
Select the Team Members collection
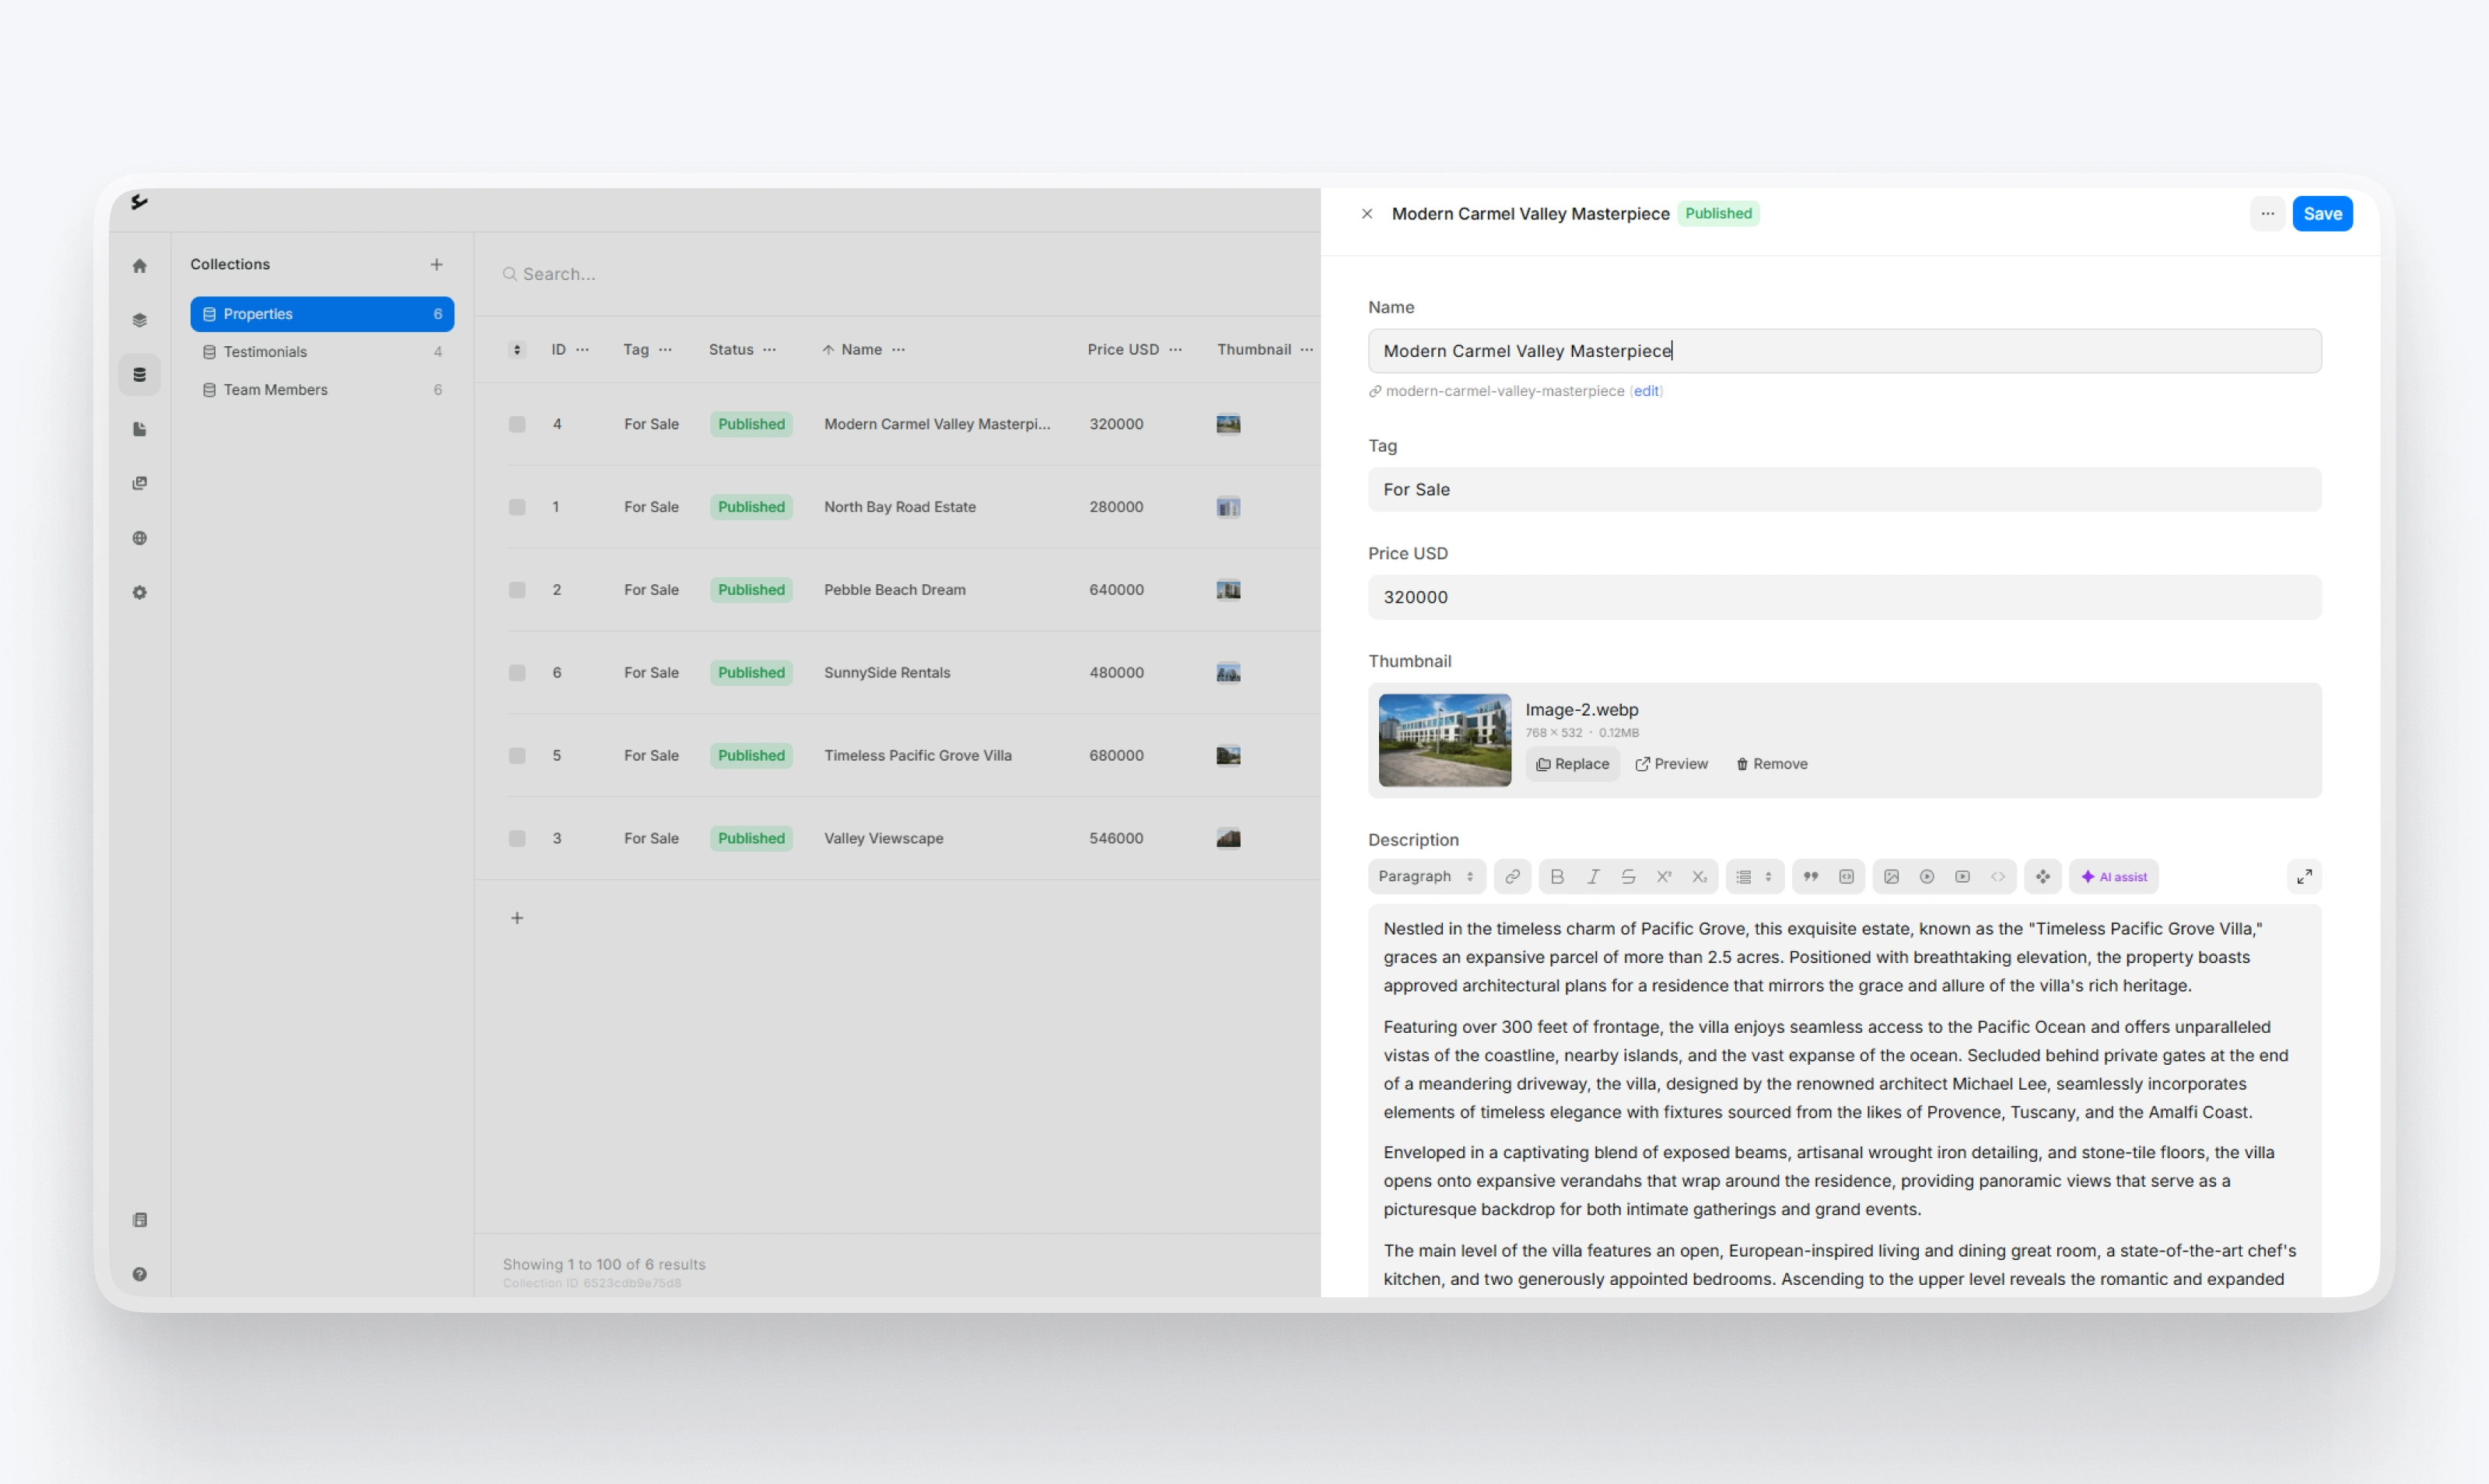(x=322, y=390)
